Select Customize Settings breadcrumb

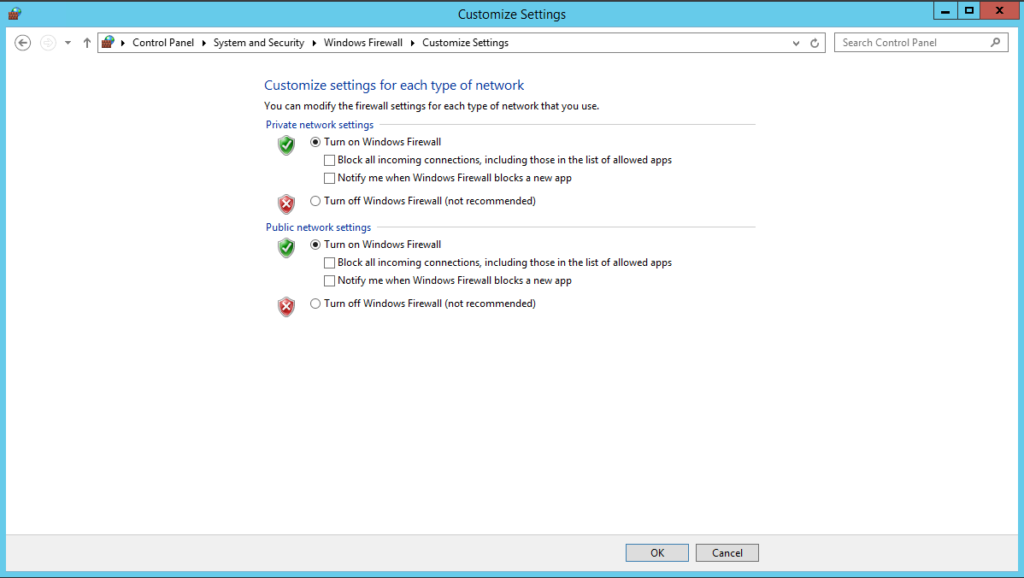coord(466,42)
